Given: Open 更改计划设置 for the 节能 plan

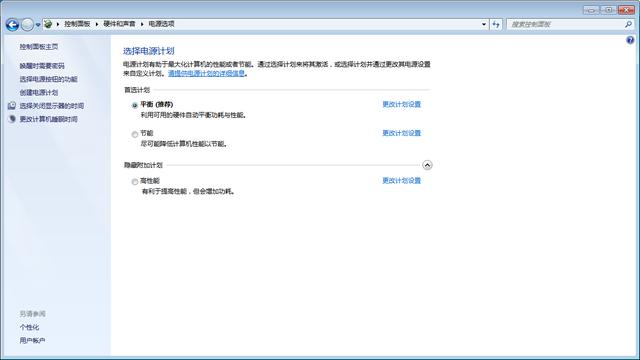Looking at the screenshot, I should tap(402, 133).
